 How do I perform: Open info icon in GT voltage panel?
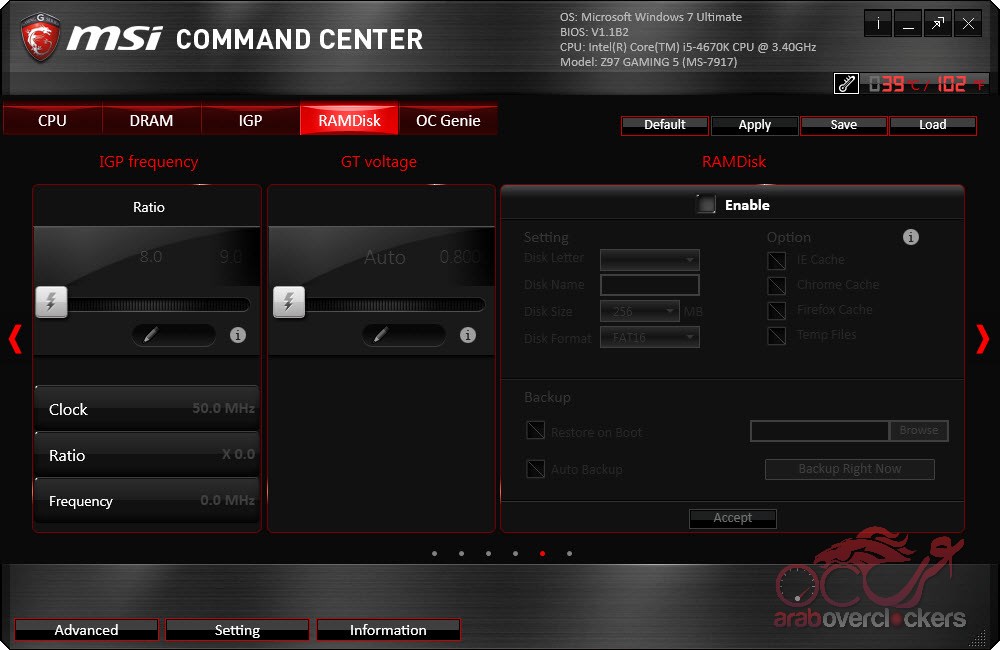[x=468, y=335]
